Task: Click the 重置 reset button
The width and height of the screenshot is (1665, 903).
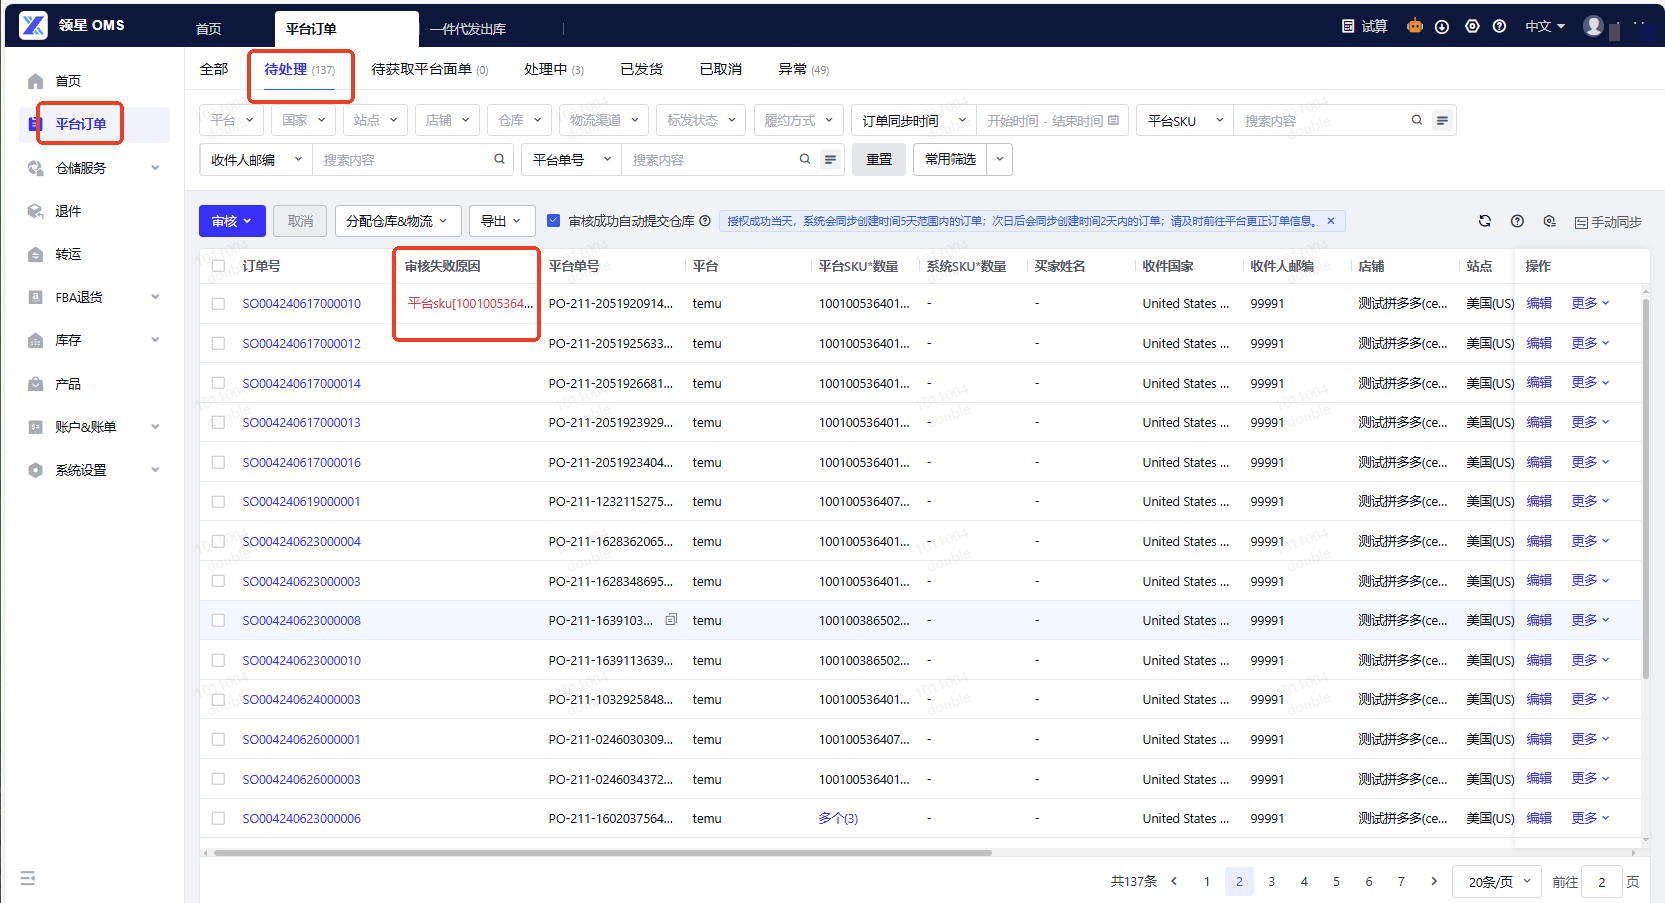Action: pyautogui.click(x=879, y=159)
